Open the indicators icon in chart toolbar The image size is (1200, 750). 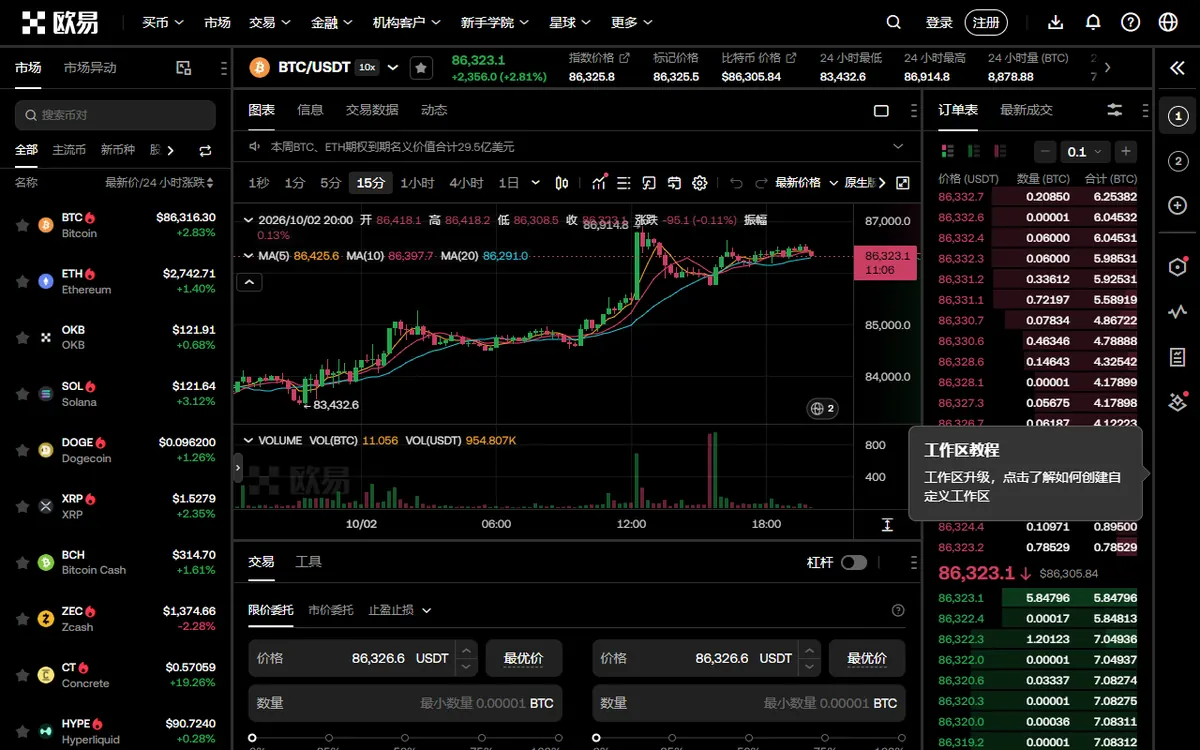599,183
